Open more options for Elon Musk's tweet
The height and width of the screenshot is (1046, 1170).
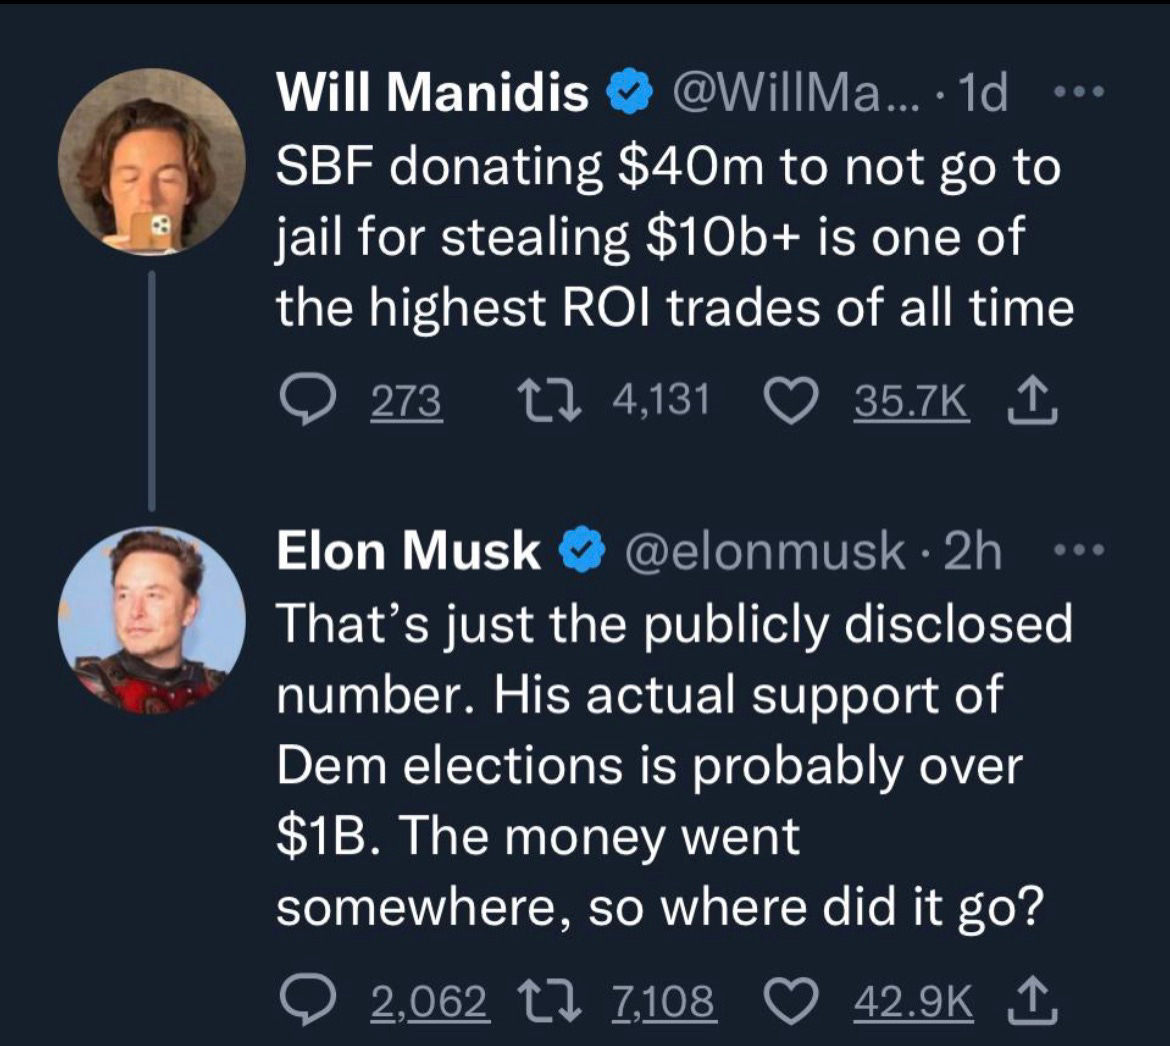1077,552
